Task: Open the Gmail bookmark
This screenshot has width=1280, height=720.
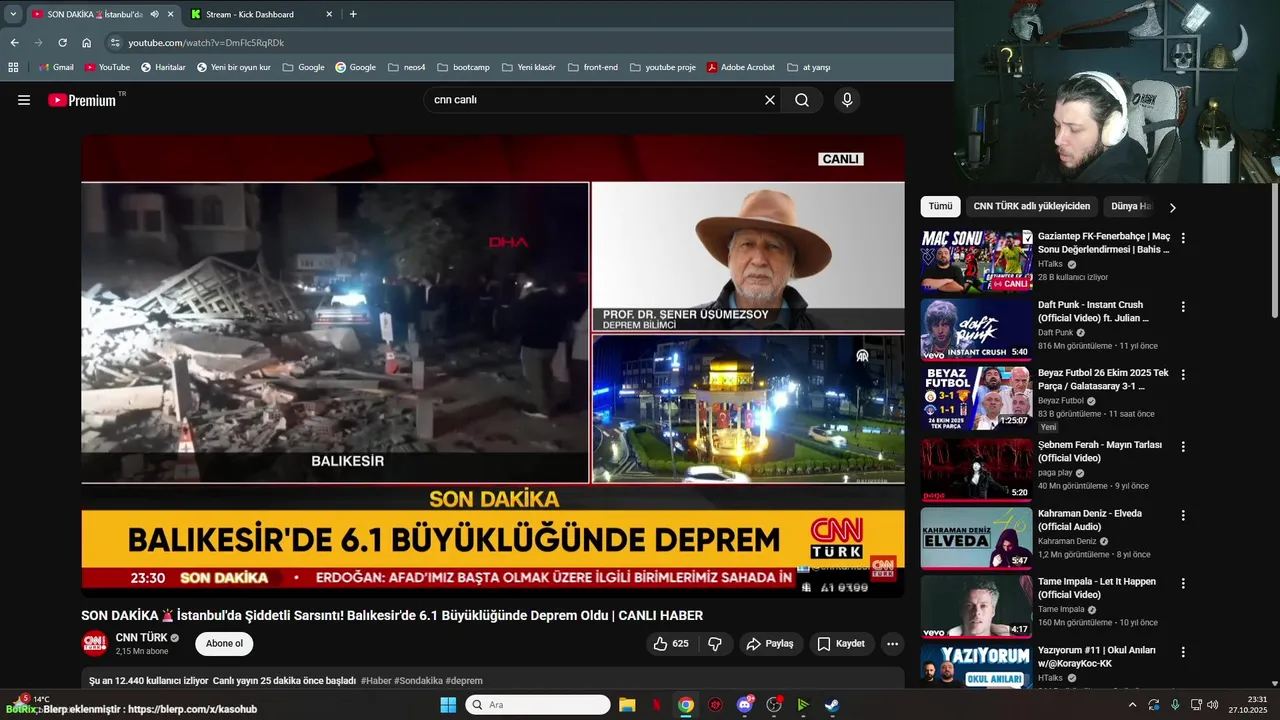Action: [55, 67]
